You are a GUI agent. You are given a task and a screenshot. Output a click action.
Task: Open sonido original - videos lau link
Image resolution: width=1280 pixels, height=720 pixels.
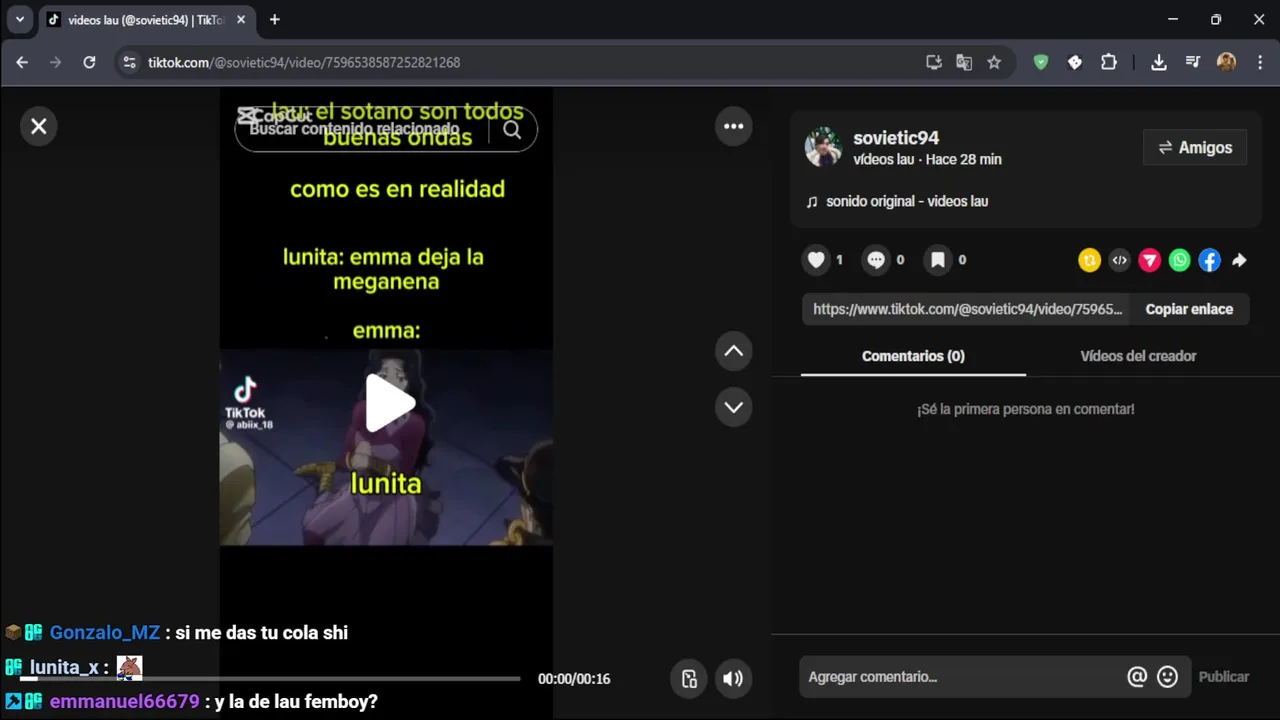906,201
